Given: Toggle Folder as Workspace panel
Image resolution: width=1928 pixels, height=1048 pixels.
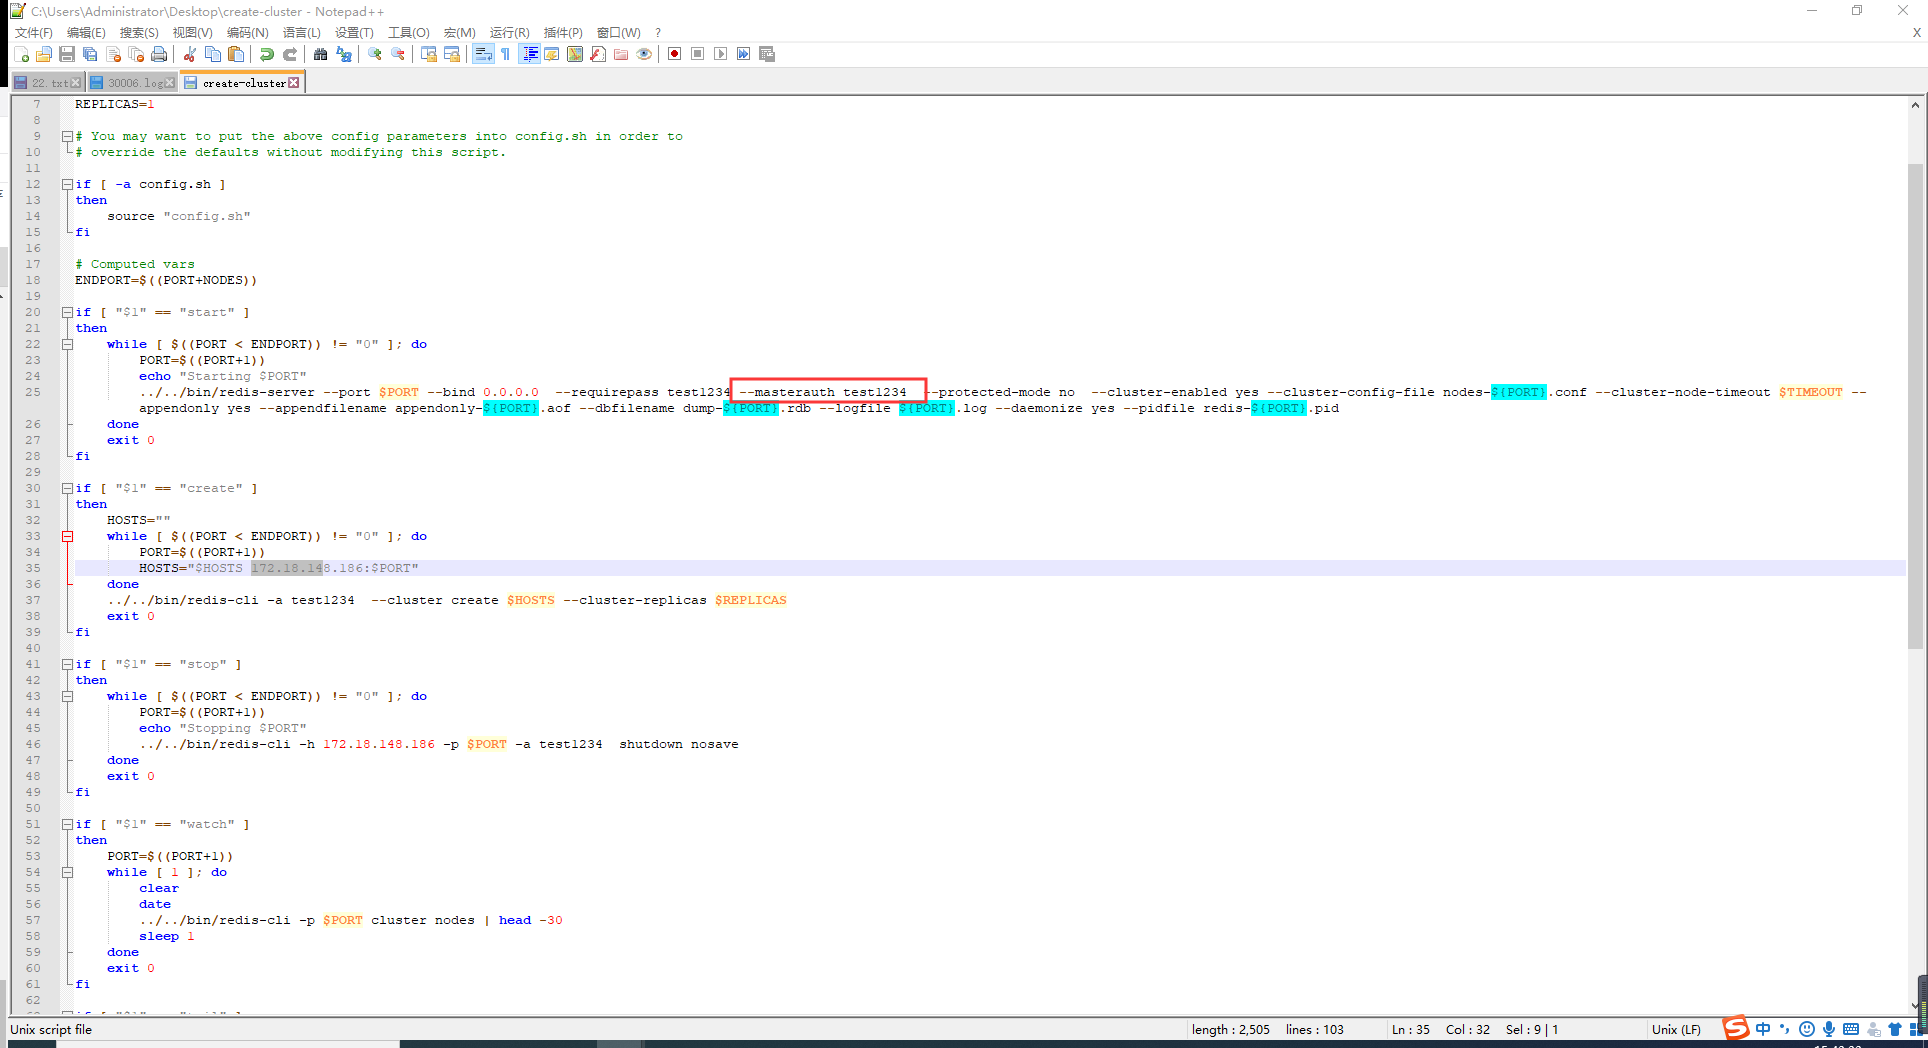Looking at the screenshot, I should pyautogui.click(x=621, y=54).
